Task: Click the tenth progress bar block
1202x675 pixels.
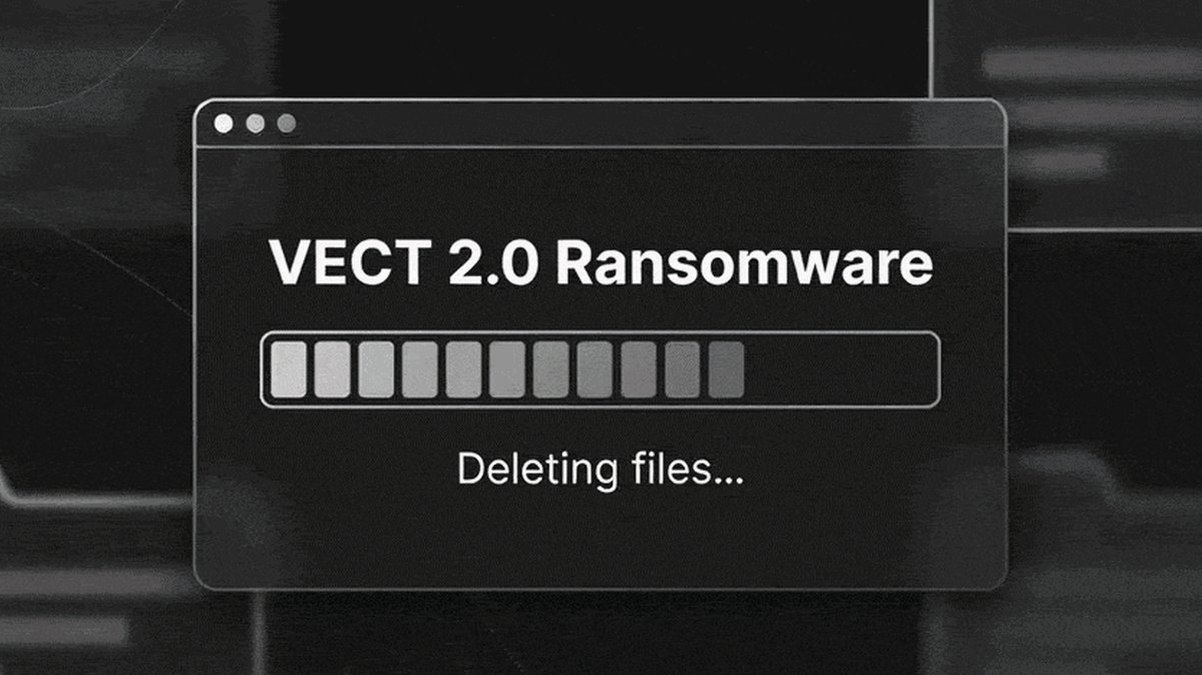Action: [x=682, y=369]
